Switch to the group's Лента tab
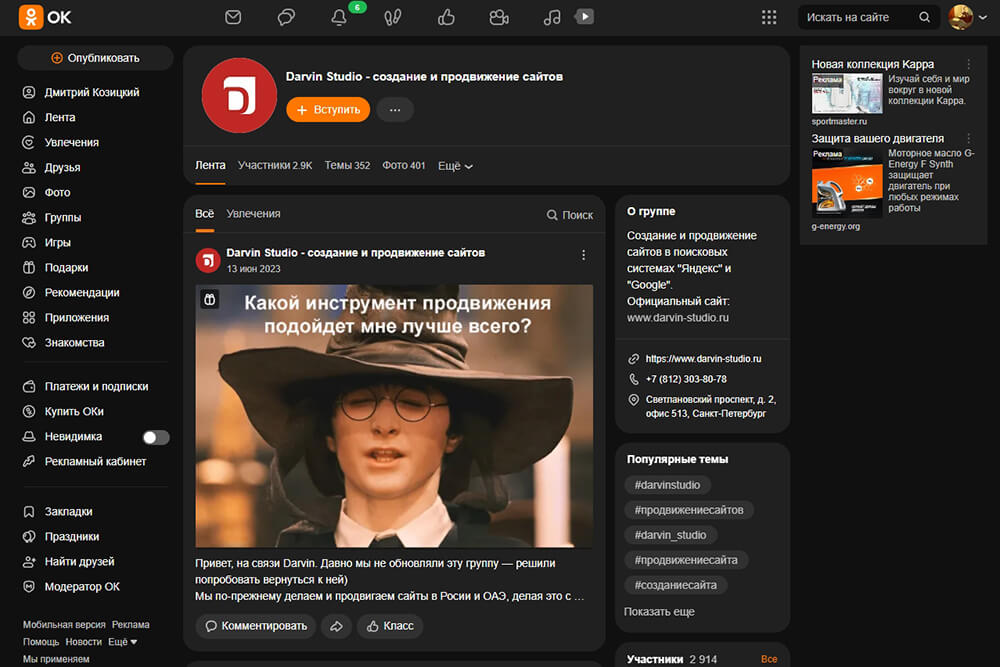The image size is (1000, 667). tap(210, 165)
